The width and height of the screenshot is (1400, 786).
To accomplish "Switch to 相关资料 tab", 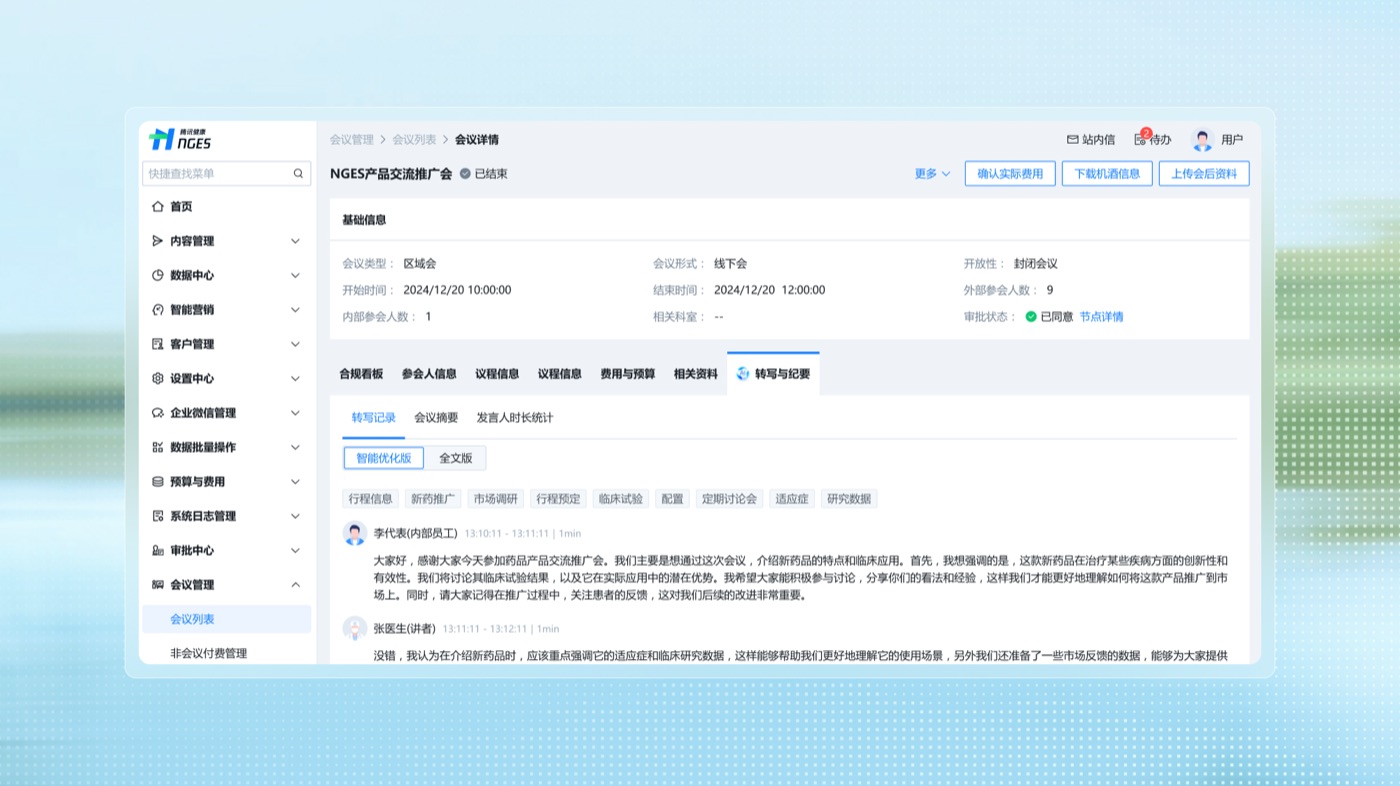I will (x=695, y=374).
